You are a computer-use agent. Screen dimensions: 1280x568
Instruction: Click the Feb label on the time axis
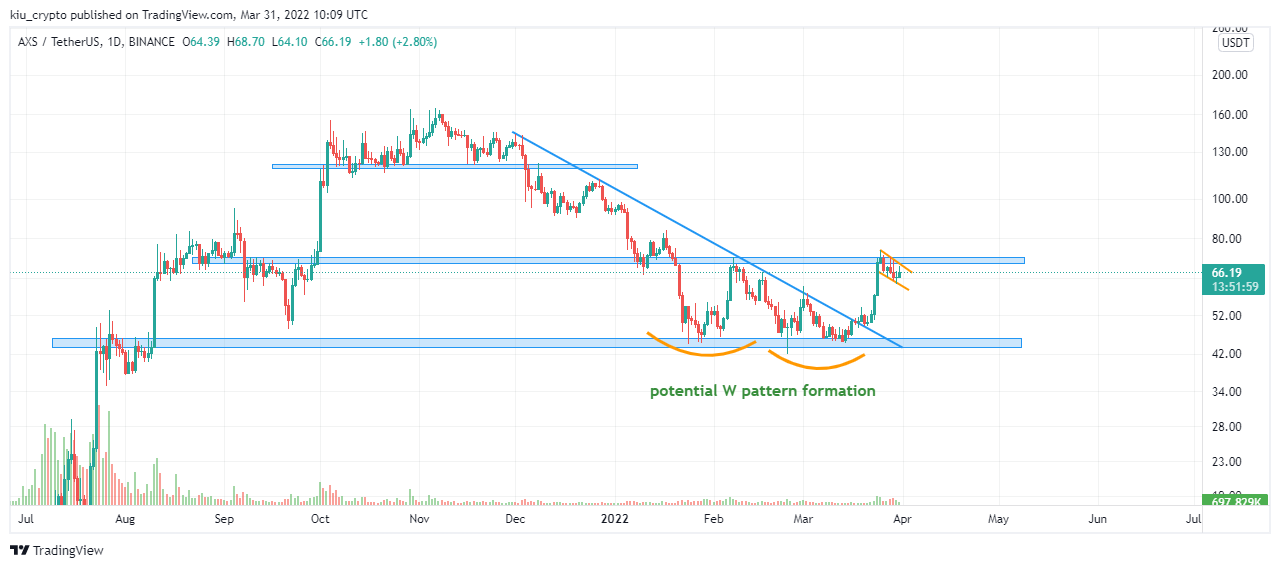pos(713,520)
